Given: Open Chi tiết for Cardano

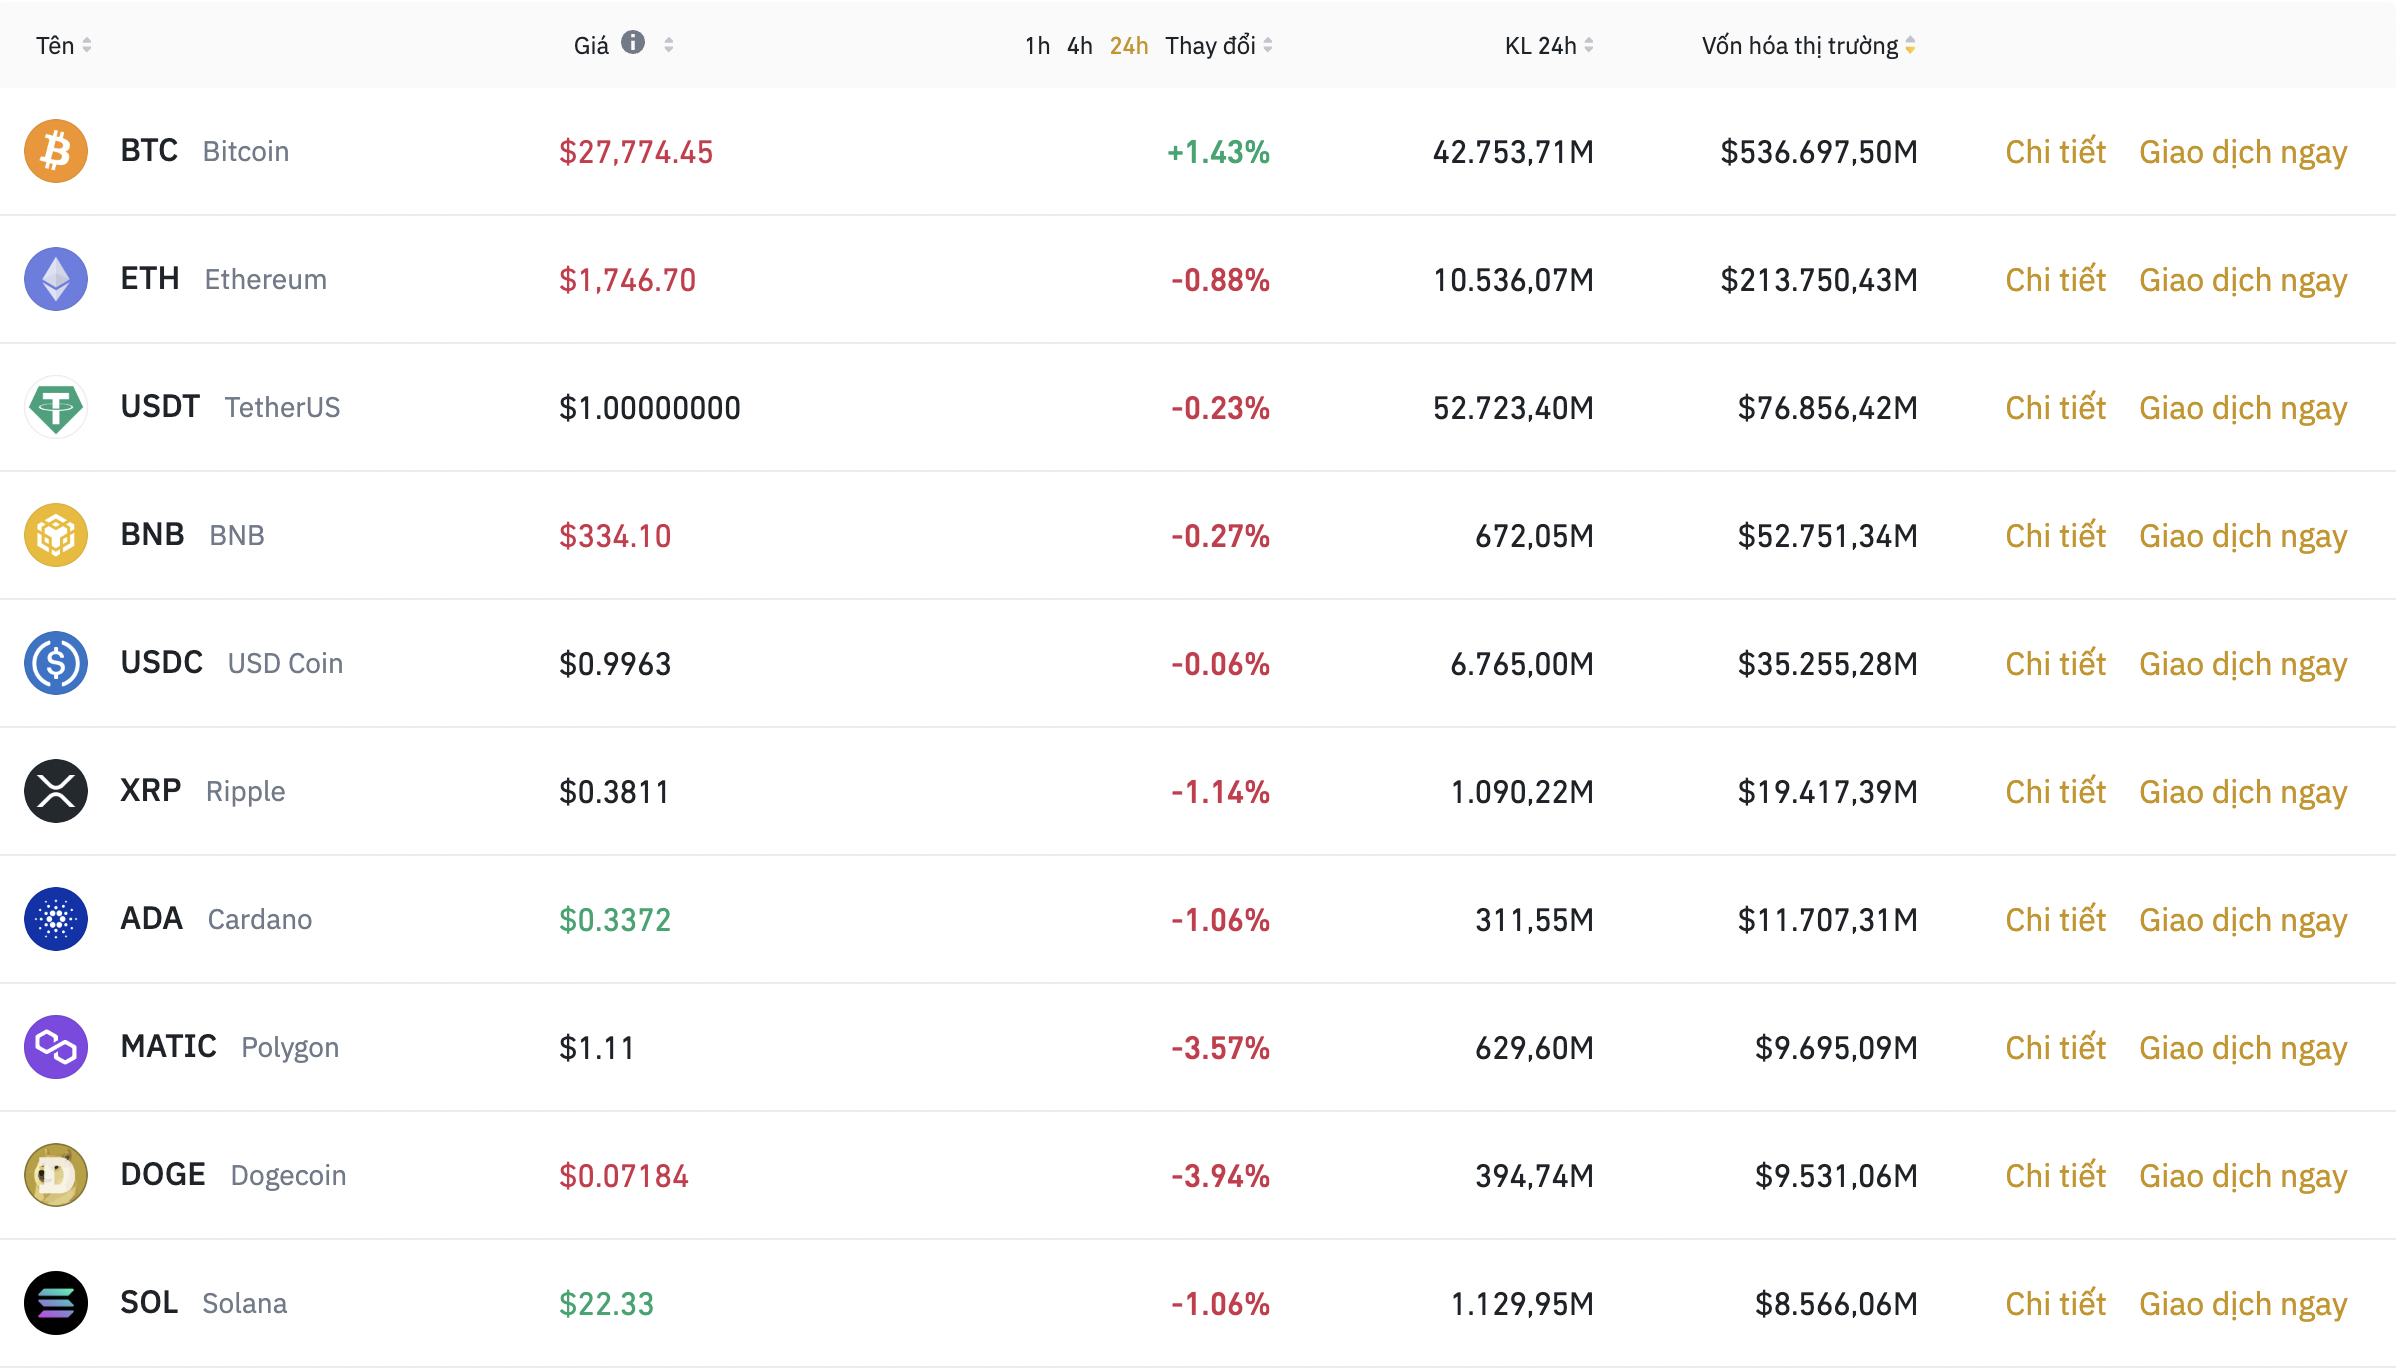Looking at the screenshot, I should (2056, 919).
